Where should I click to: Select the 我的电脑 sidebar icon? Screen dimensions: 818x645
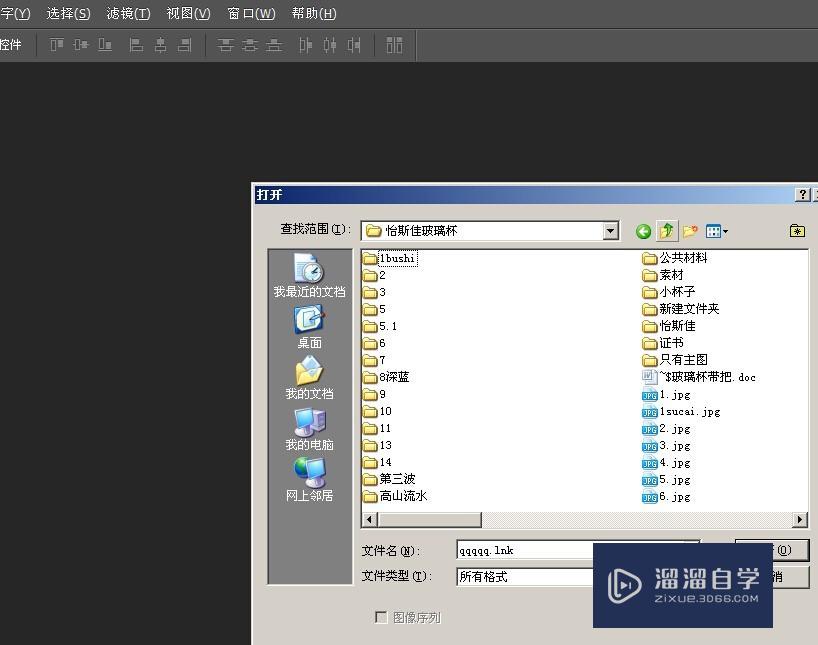[x=308, y=424]
